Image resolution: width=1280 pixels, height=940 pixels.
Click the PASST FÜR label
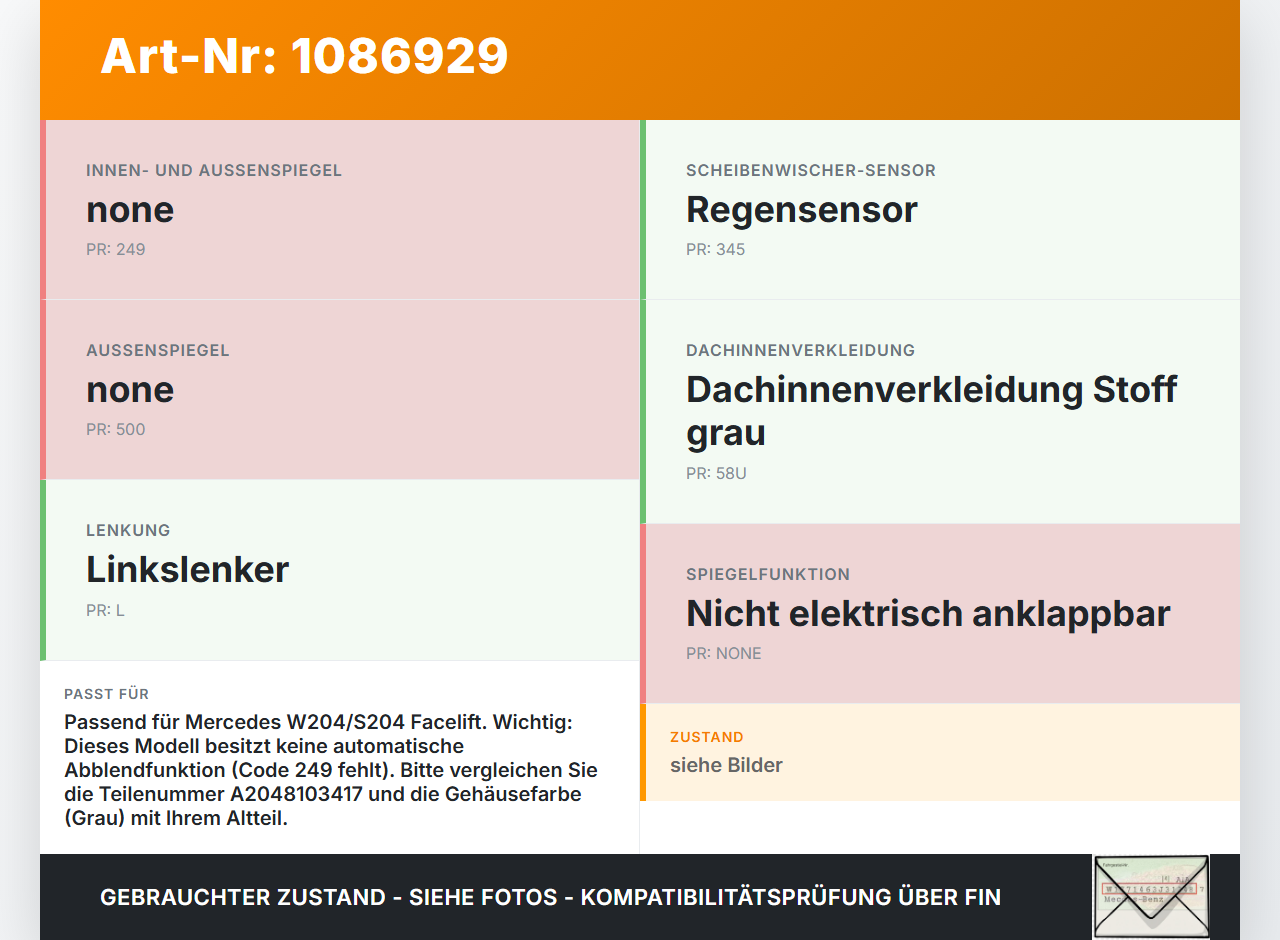[x=107, y=694]
